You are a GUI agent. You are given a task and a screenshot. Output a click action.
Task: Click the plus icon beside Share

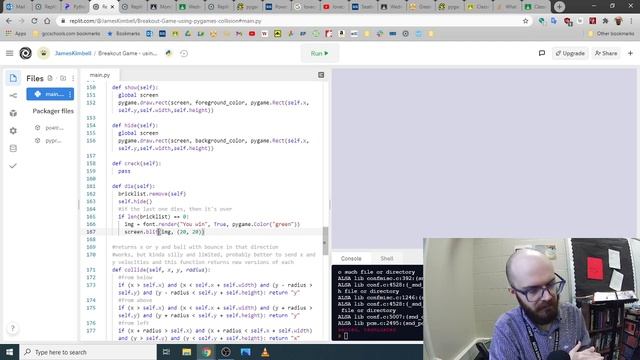[630, 53]
